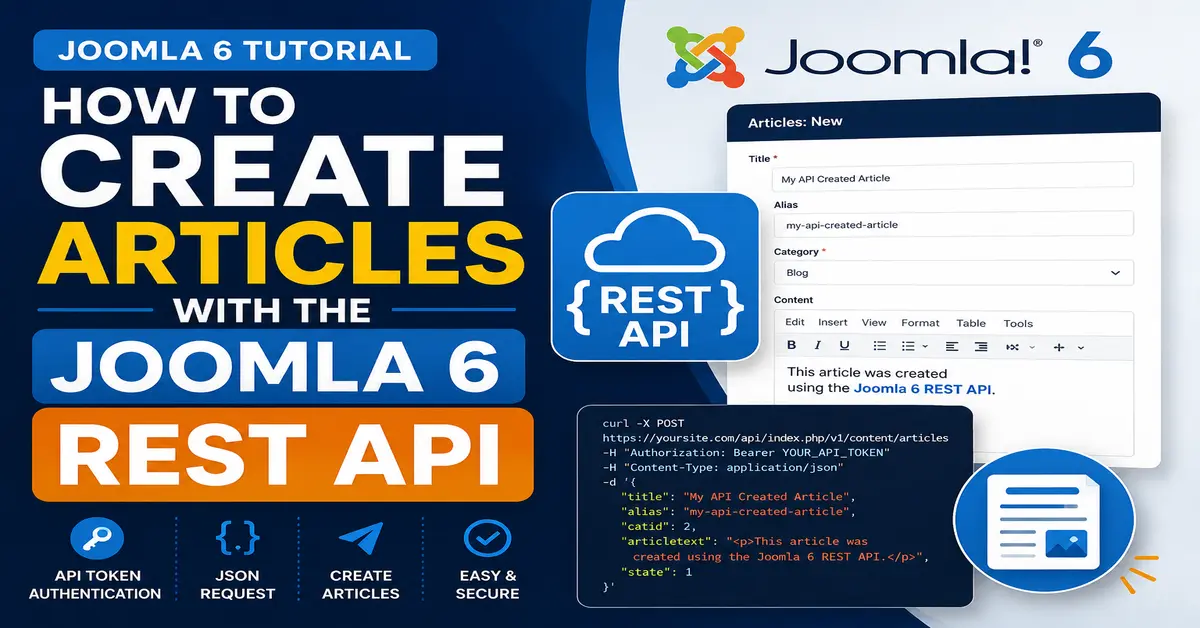Click the Joomla logo emblem
The width and height of the screenshot is (1200, 628).
(x=707, y=59)
